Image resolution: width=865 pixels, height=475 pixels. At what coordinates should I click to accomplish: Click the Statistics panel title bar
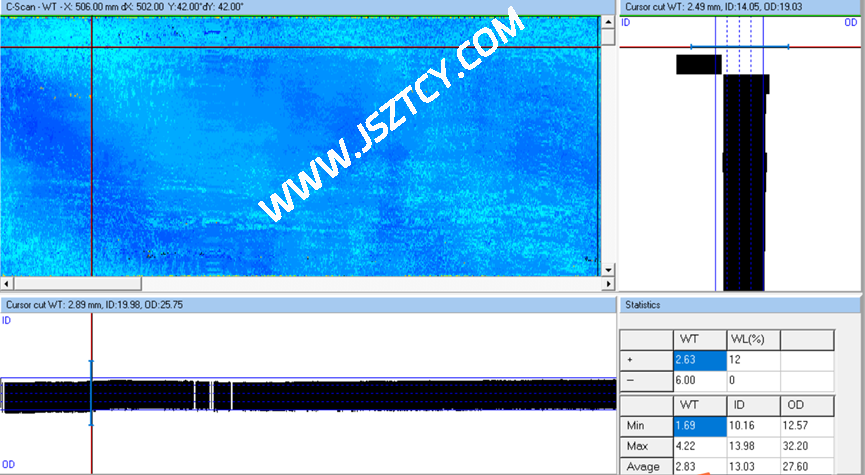pos(740,304)
